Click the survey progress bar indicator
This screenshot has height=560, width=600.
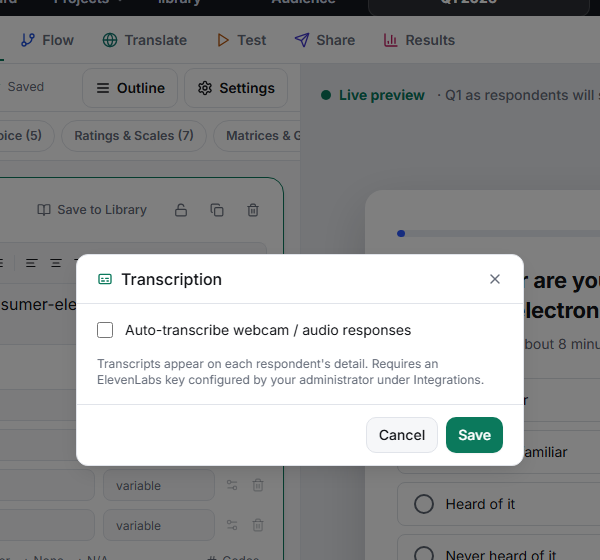tap(401, 233)
